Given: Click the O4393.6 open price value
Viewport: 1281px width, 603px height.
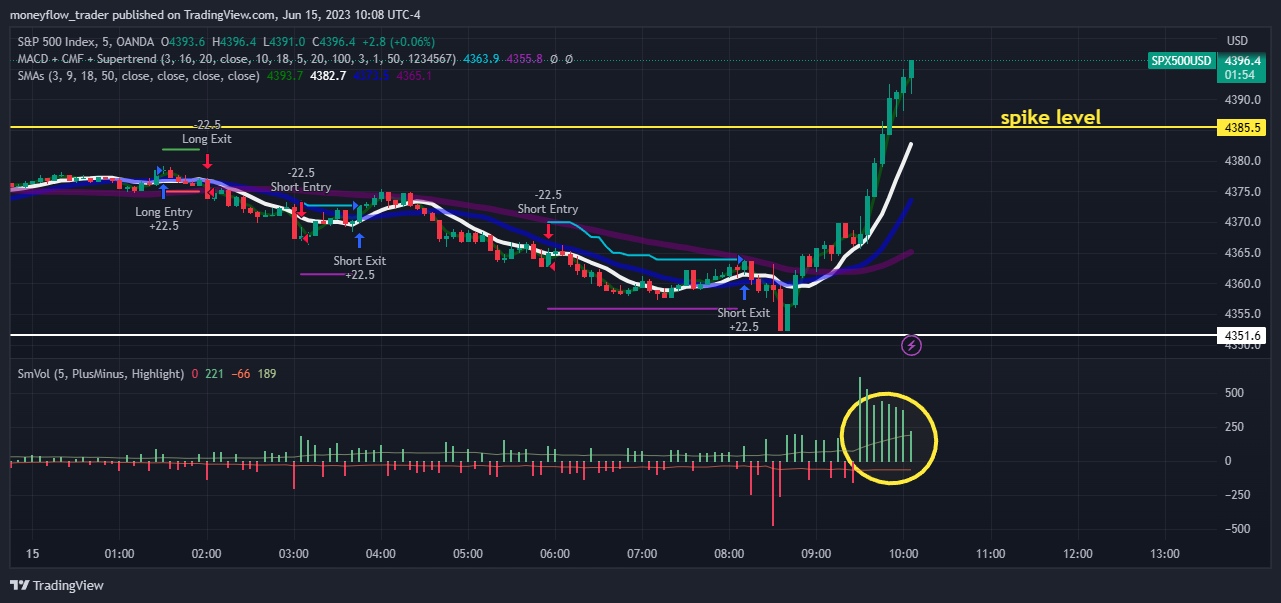Looking at the screenshot, I should (x=181, y=42).
